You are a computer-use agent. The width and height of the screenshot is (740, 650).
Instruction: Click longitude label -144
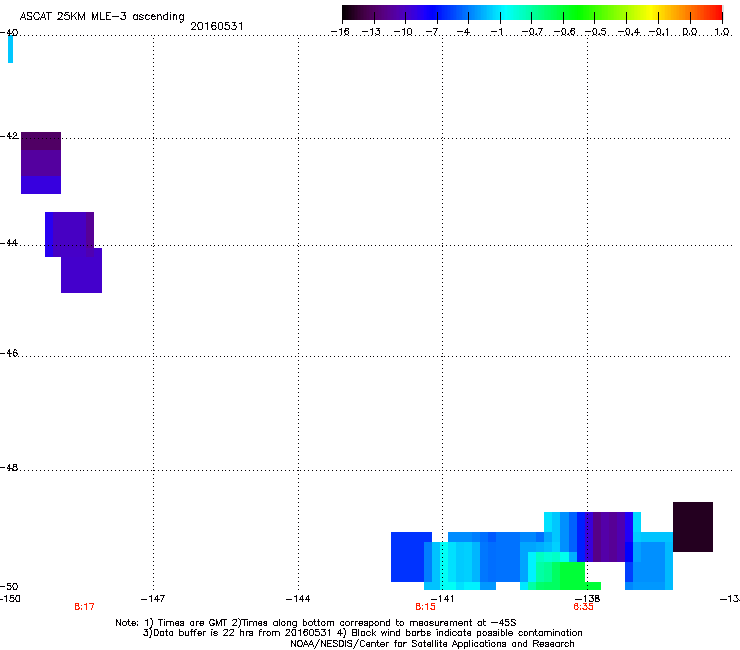298,599
